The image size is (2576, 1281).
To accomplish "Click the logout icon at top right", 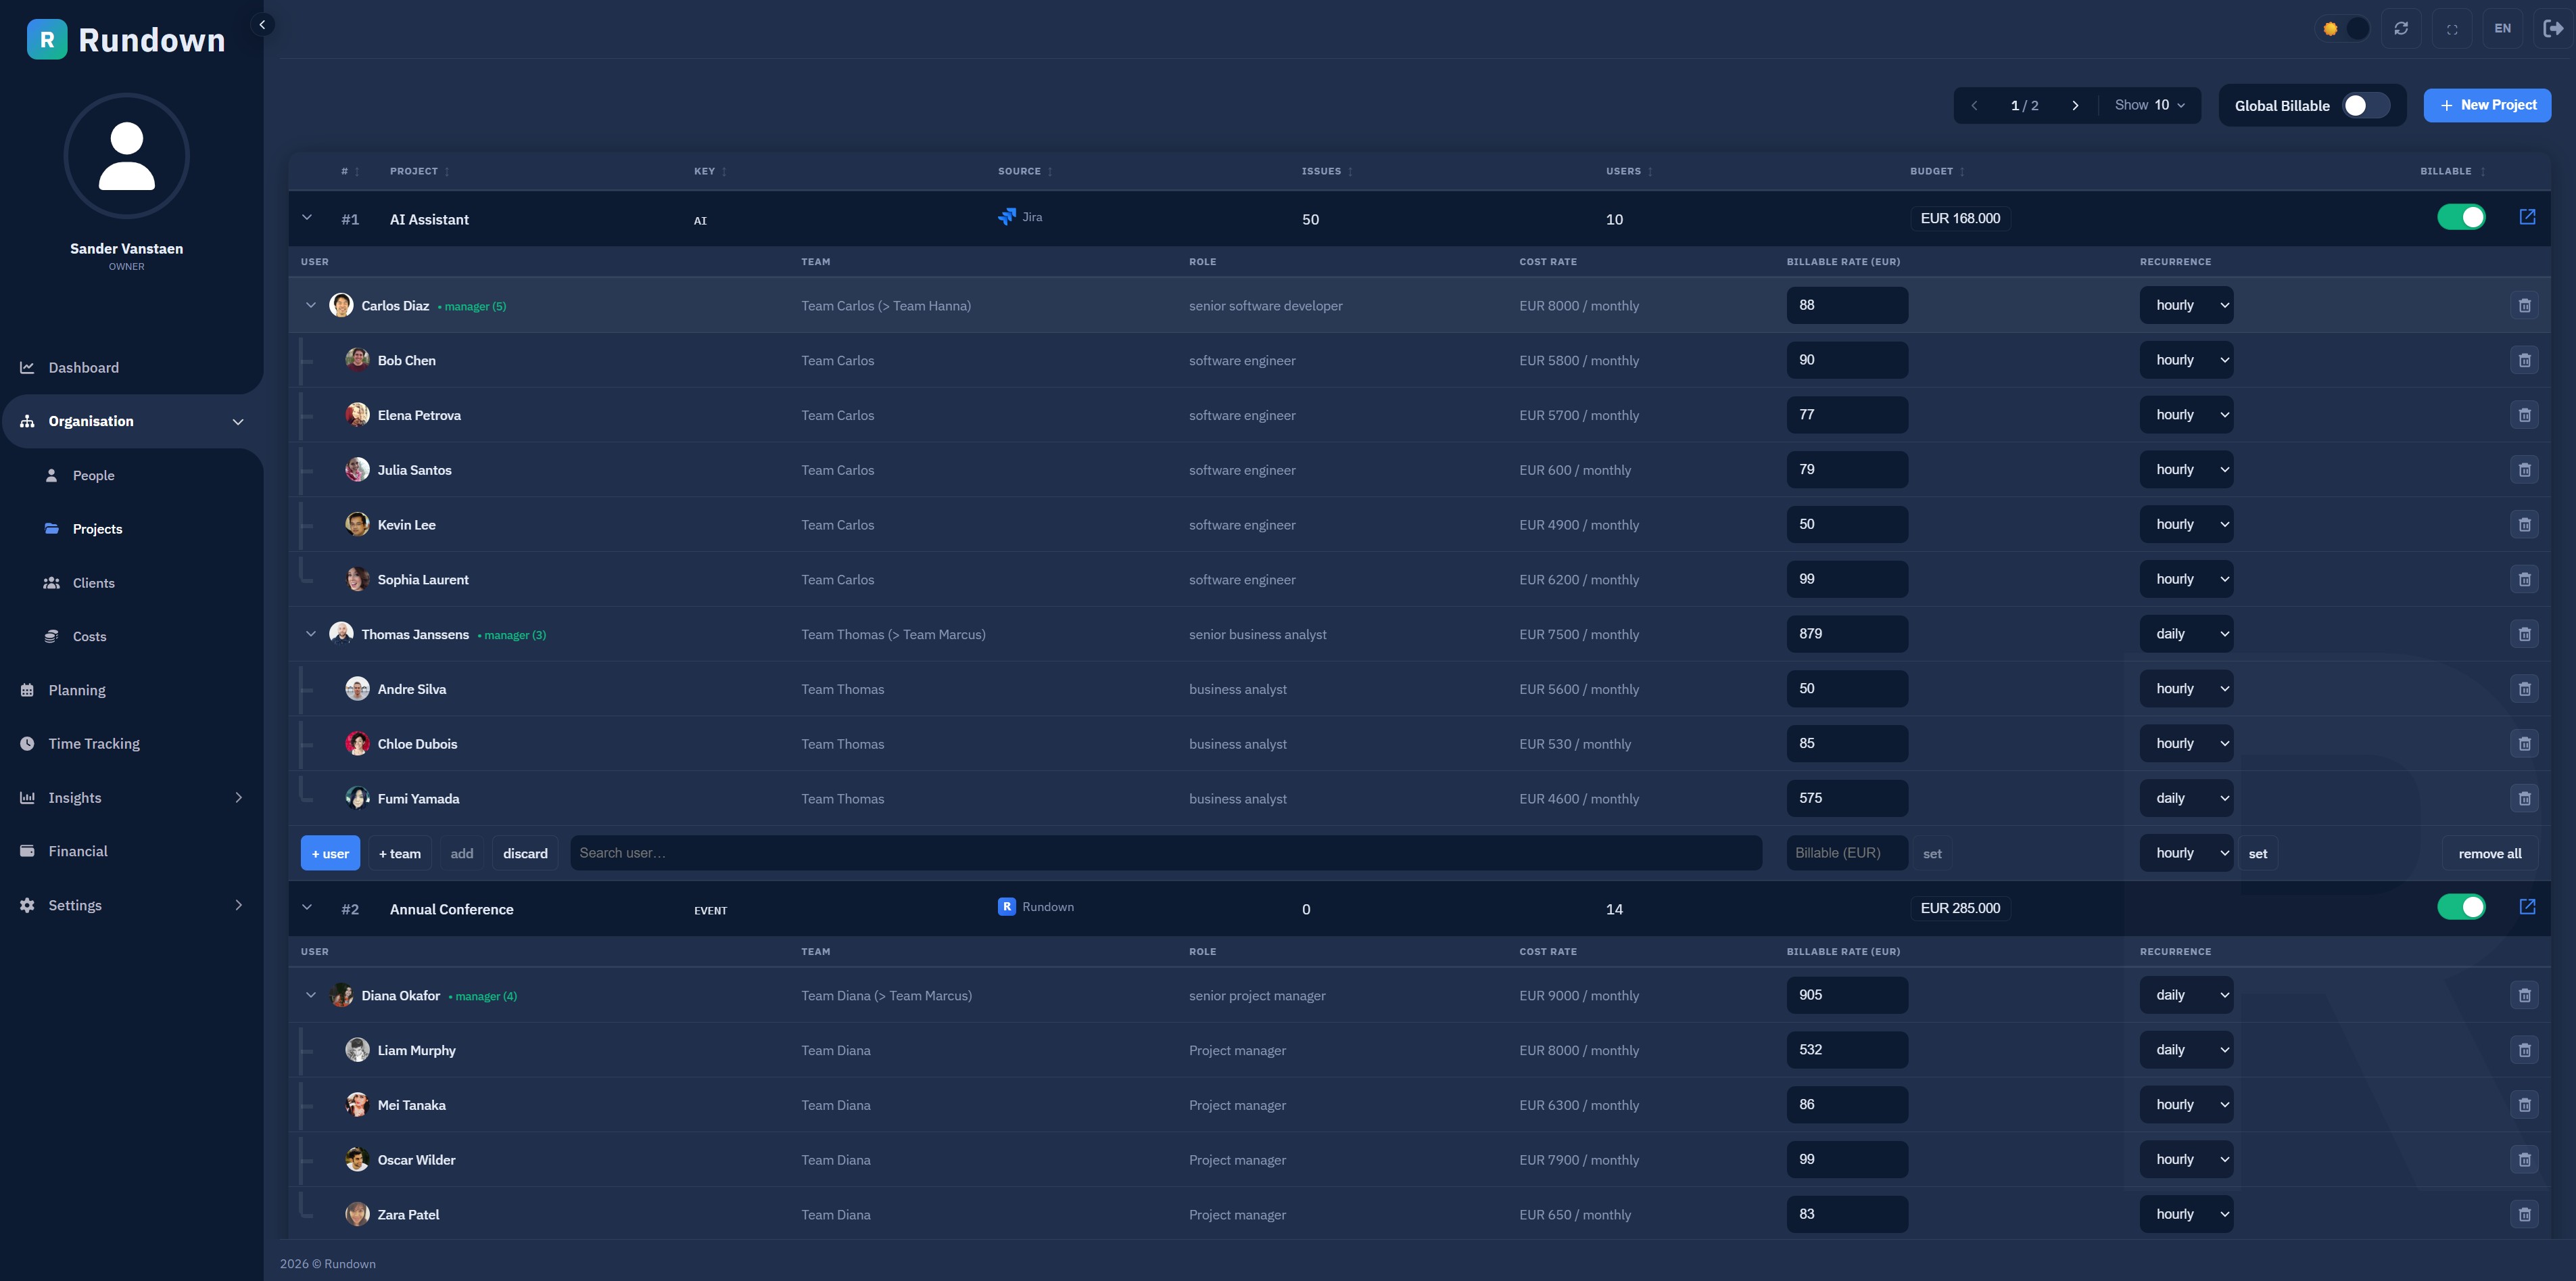I will [2553, 28].
